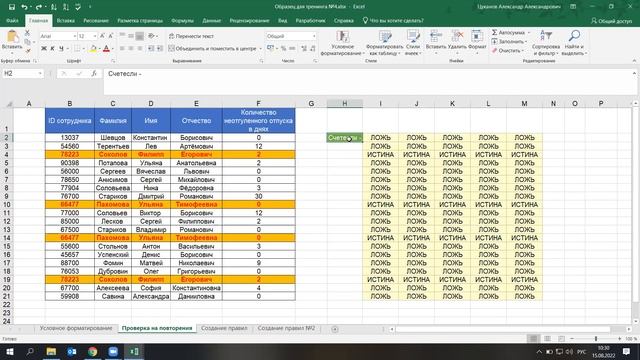Open the Условное форматирование sheet tab

pyautogui.click(x=76, y=328)
